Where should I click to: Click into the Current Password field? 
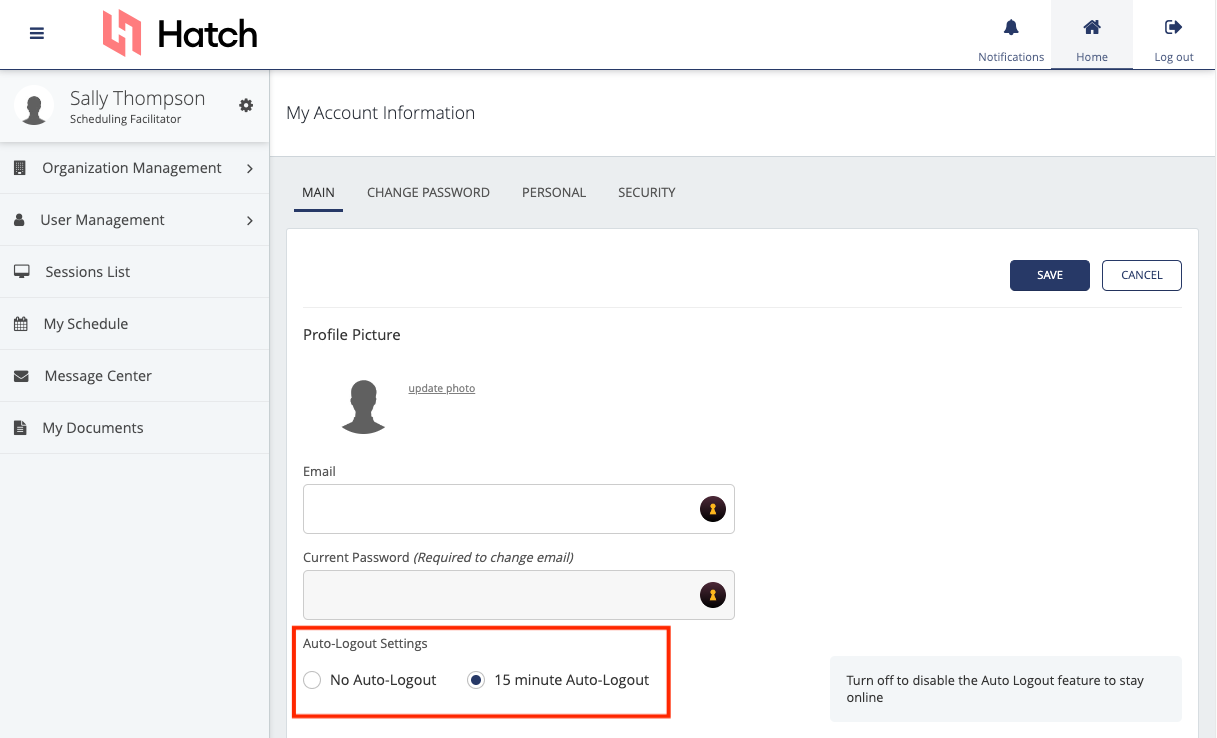pos(519,595)
